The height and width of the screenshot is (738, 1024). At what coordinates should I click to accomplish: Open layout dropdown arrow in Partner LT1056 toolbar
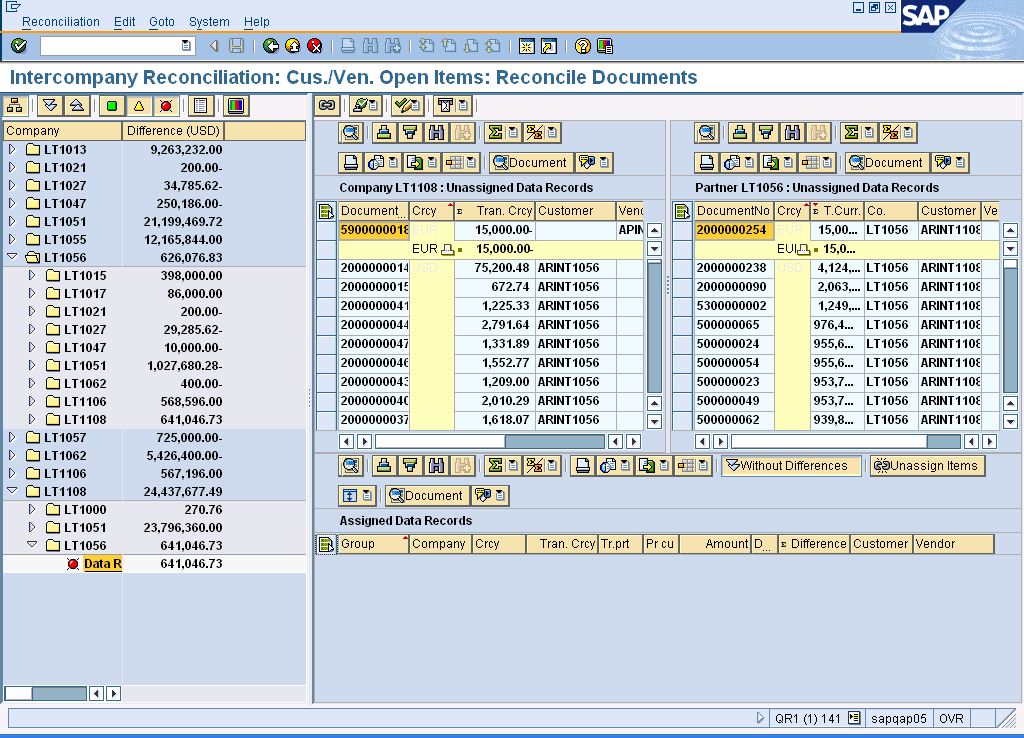827,163
